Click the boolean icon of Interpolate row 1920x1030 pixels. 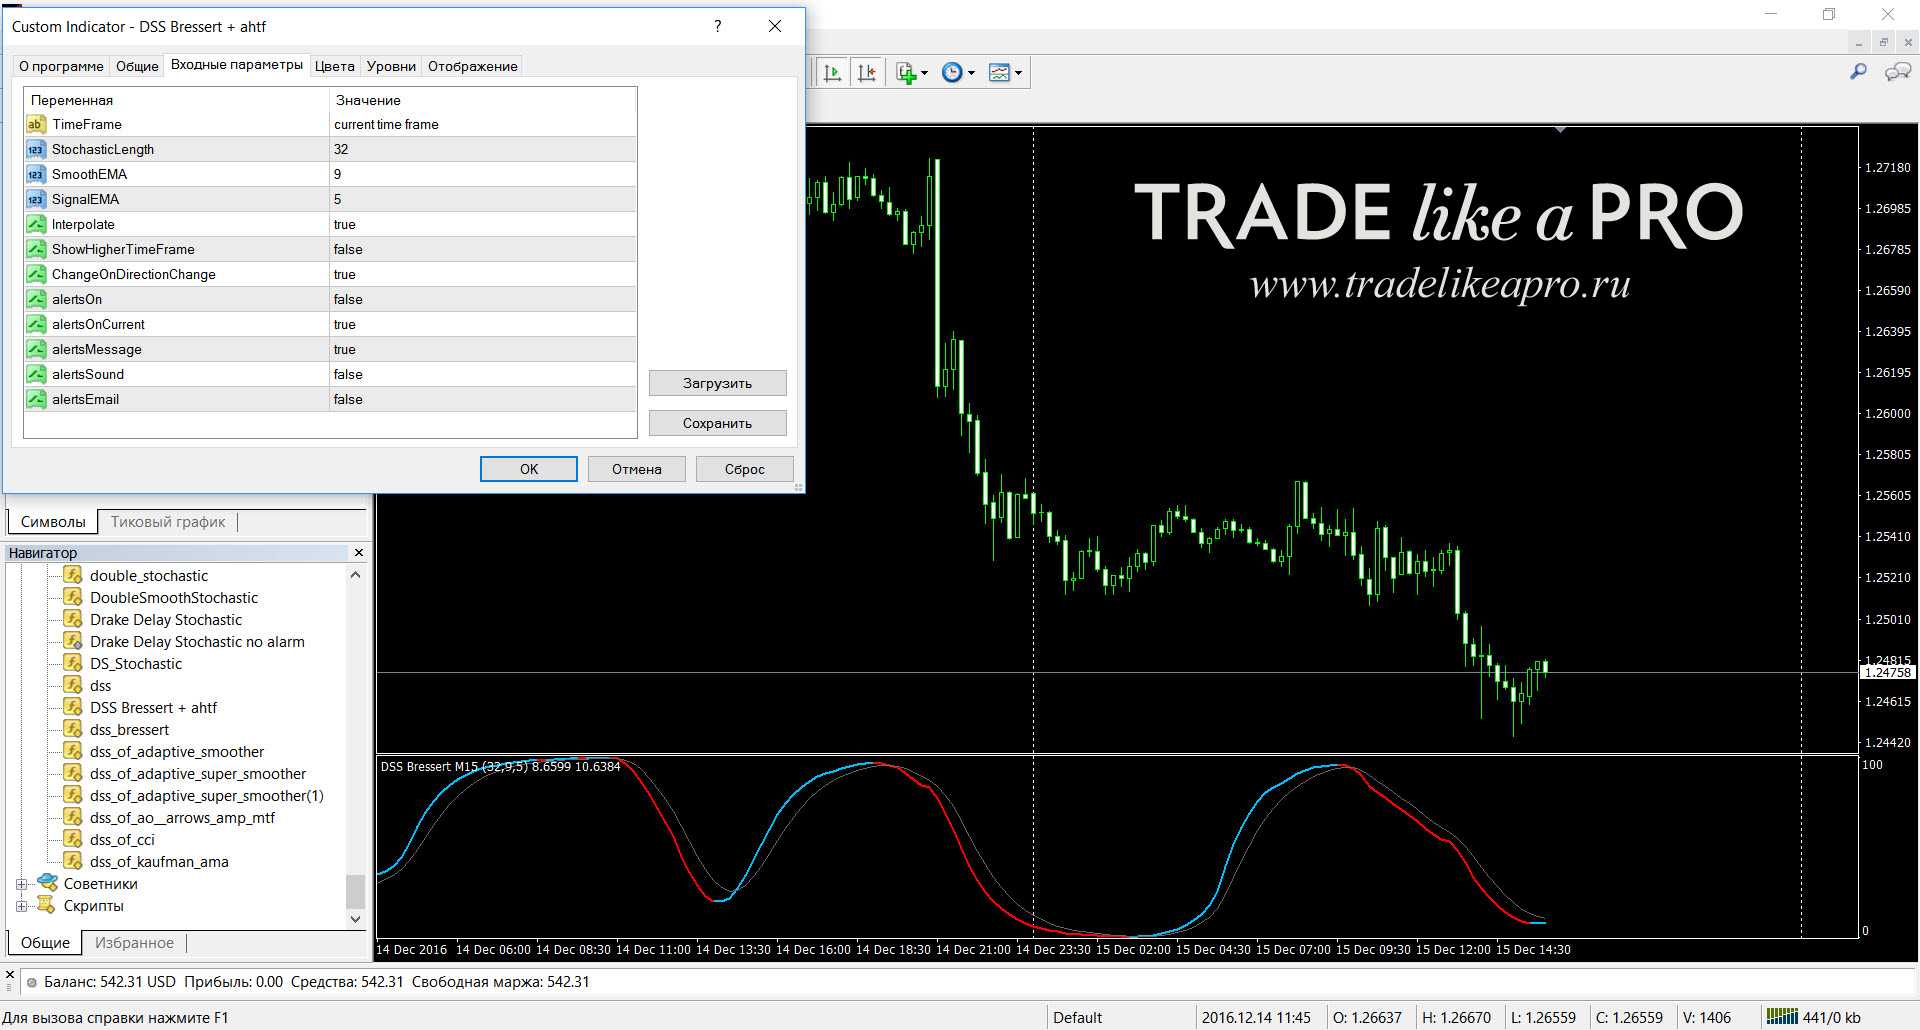(36, 224)
